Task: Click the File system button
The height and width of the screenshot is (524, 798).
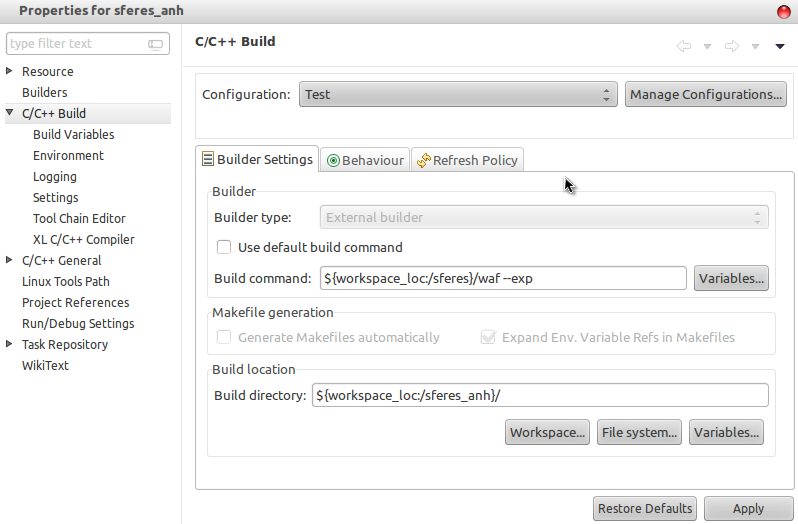Action: [640, 433]
